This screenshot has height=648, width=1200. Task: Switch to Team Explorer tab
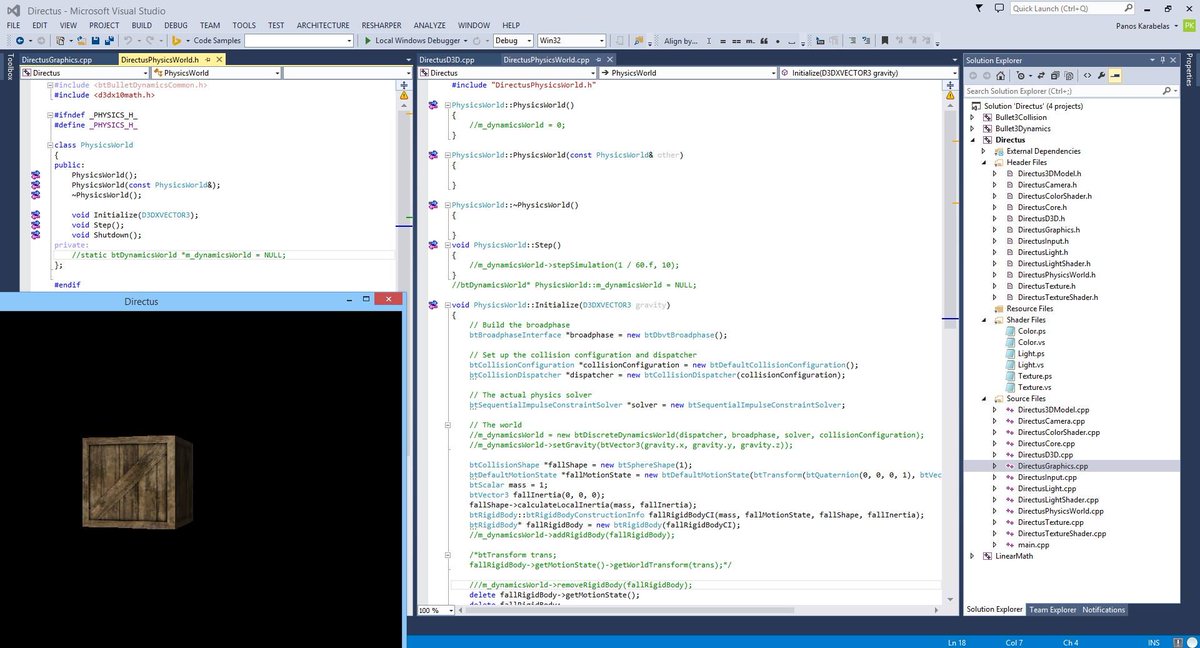coord(1053,609)
